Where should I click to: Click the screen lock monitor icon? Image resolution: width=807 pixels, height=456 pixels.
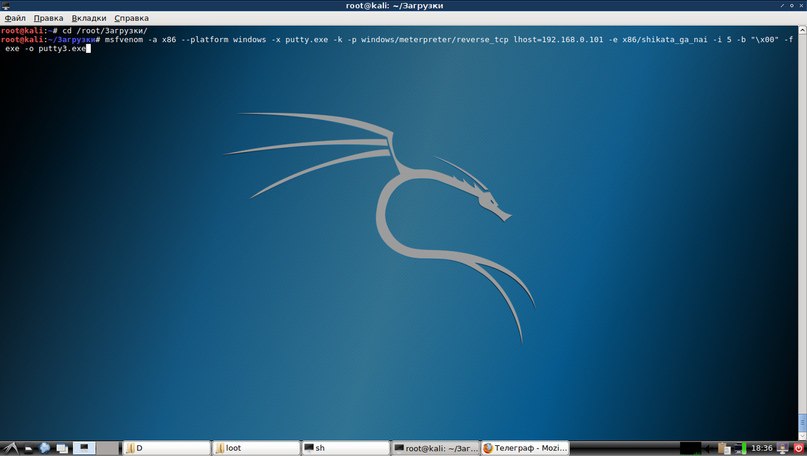click(782, 448)
